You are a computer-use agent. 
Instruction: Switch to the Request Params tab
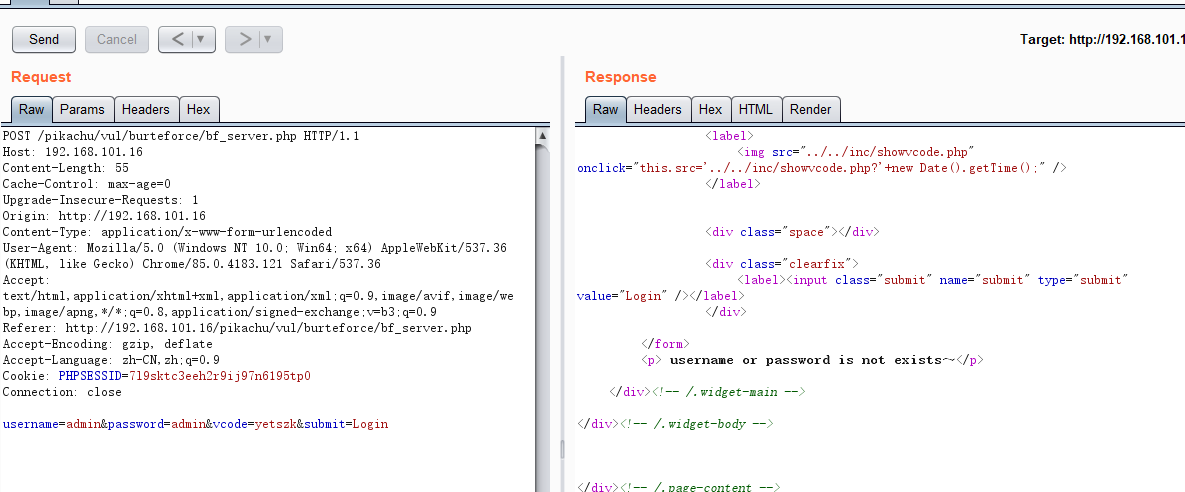[82, 110]
